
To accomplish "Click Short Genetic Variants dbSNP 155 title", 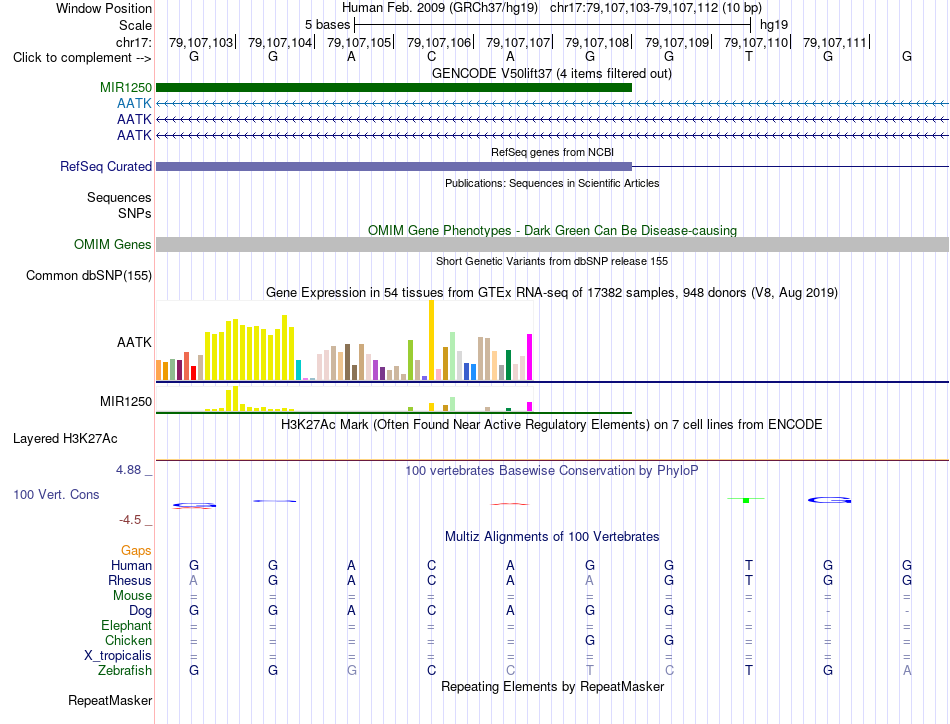I will [552, 261].
